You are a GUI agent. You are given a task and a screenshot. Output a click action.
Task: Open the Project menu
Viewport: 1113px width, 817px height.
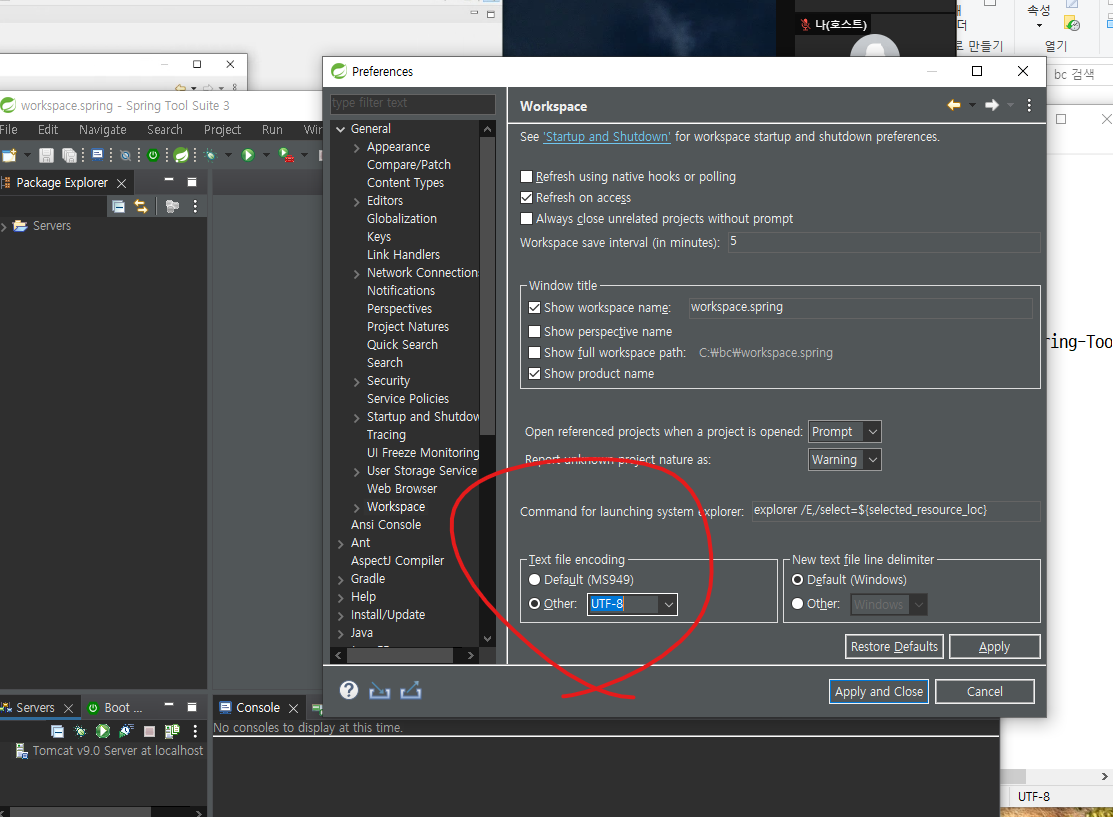pos(222,130)
